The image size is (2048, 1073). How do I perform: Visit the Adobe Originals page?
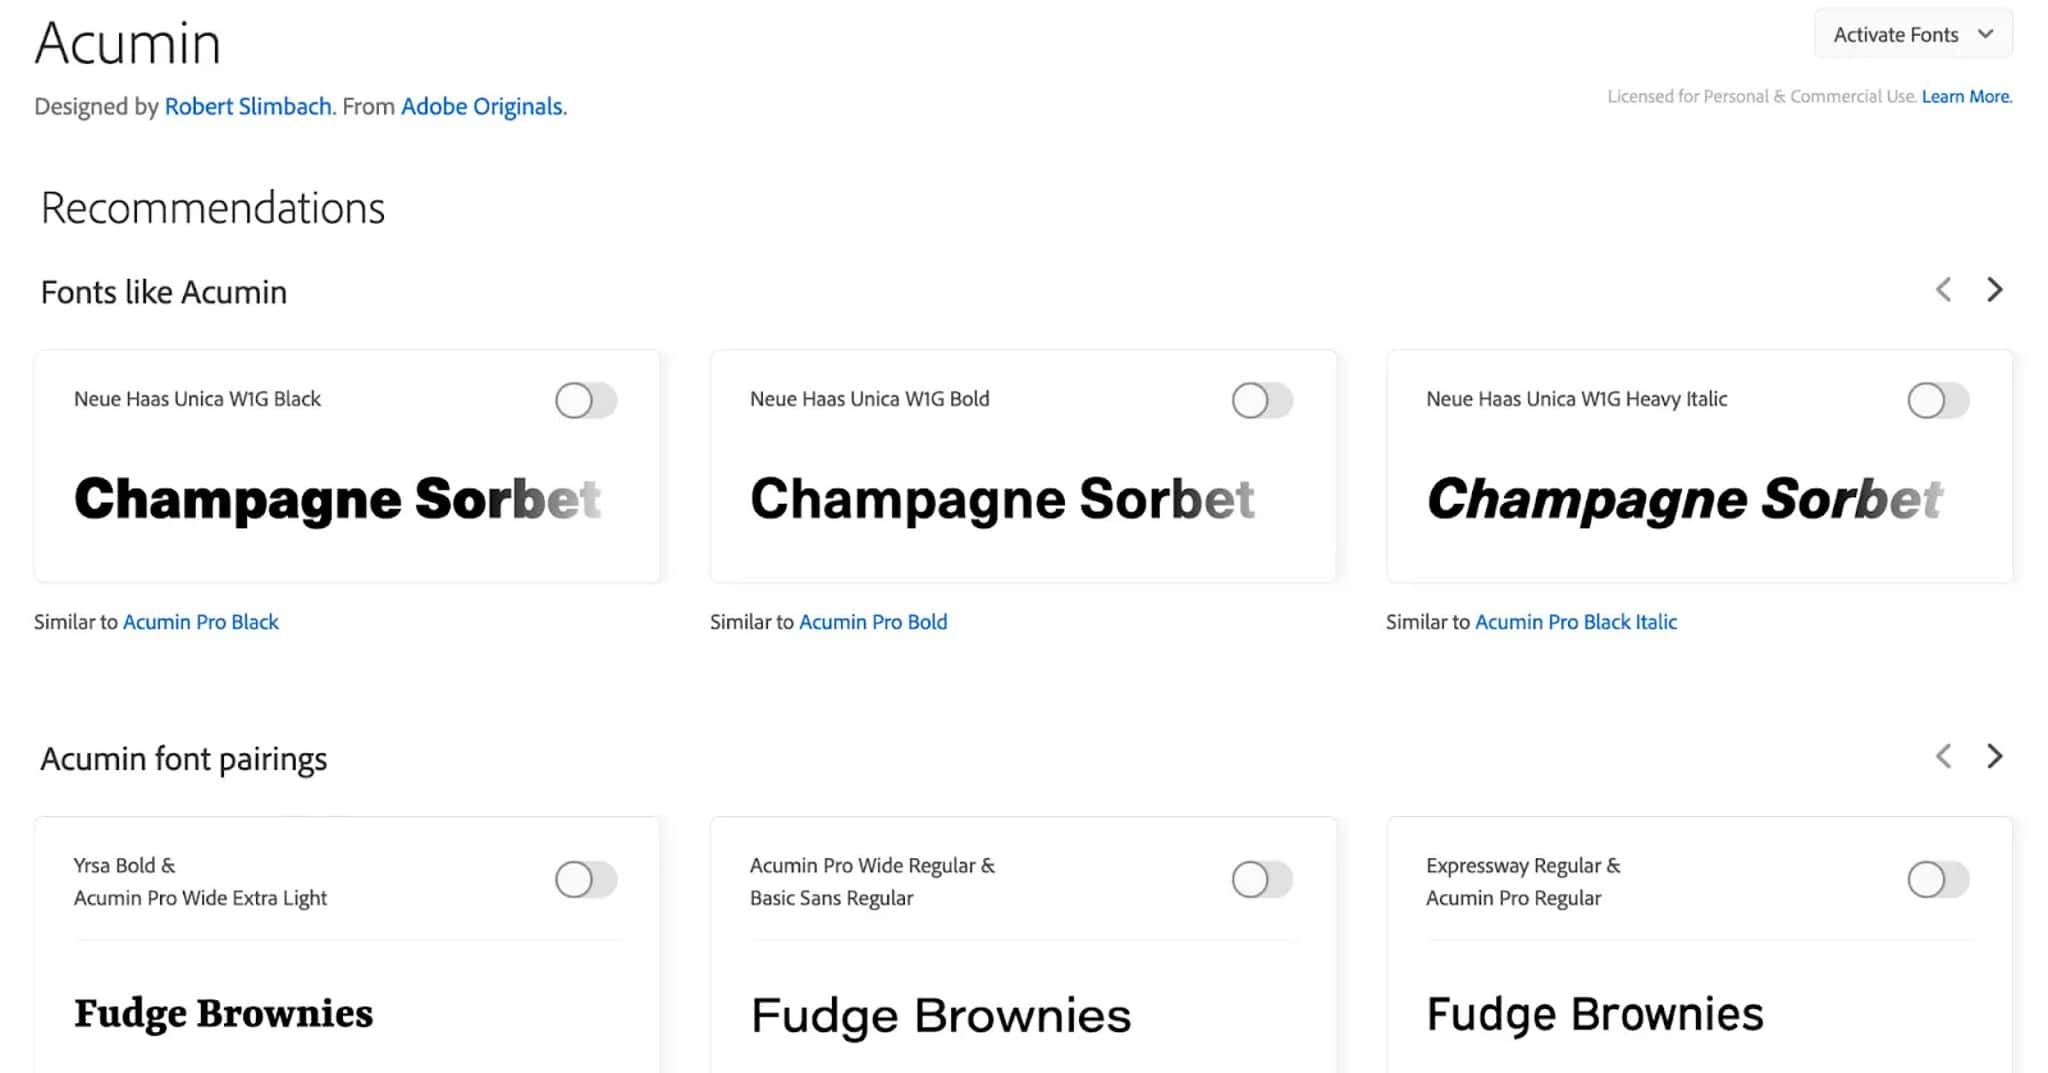click(482, 106)
